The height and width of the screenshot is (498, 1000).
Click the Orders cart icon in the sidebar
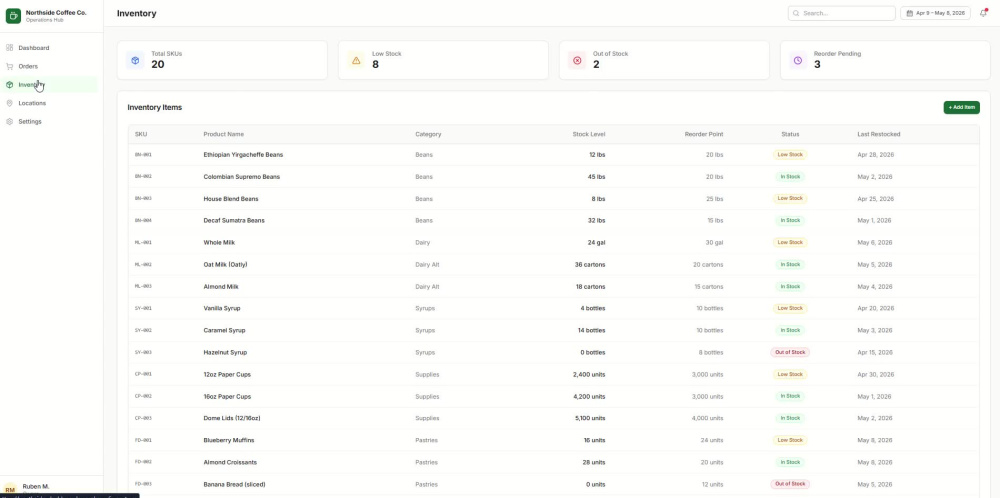point(10,66)
